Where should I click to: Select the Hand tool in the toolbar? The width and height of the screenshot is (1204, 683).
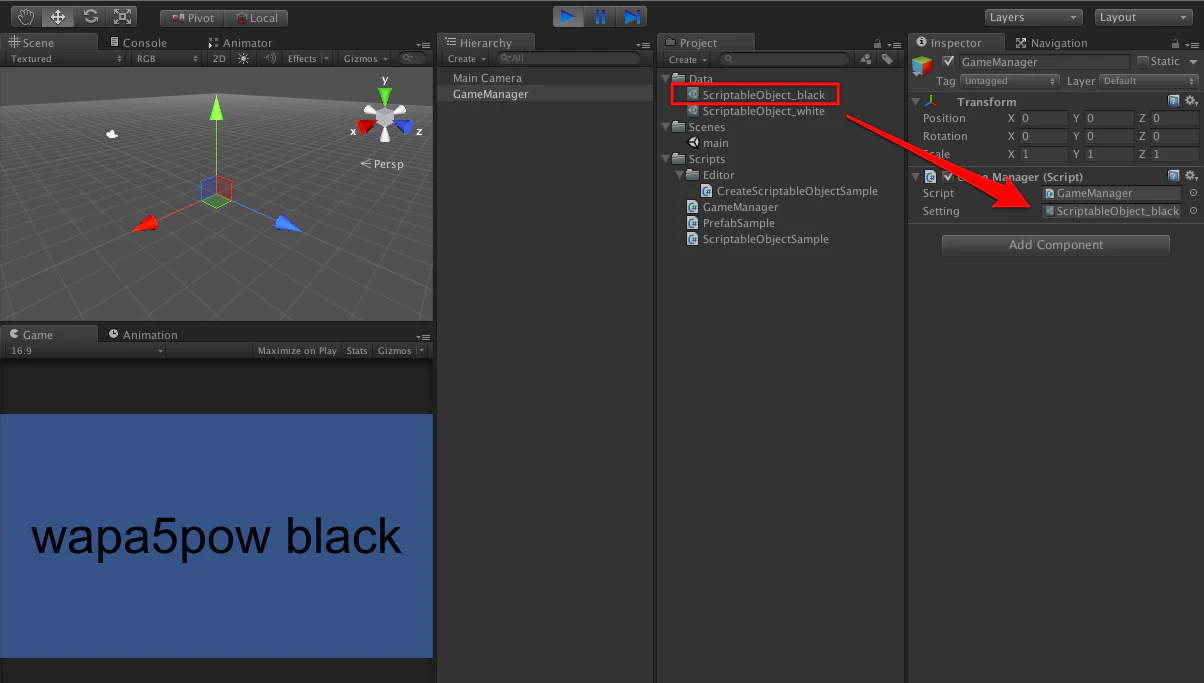tap(26, 17)
